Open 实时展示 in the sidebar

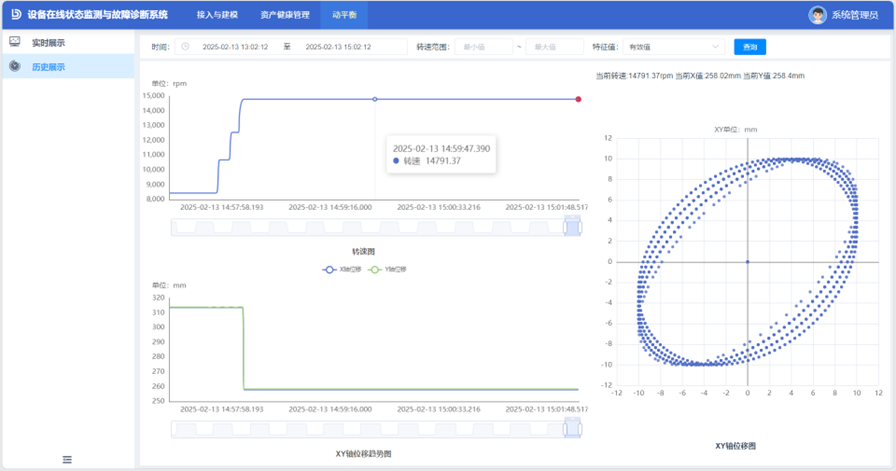click(48, 43)
